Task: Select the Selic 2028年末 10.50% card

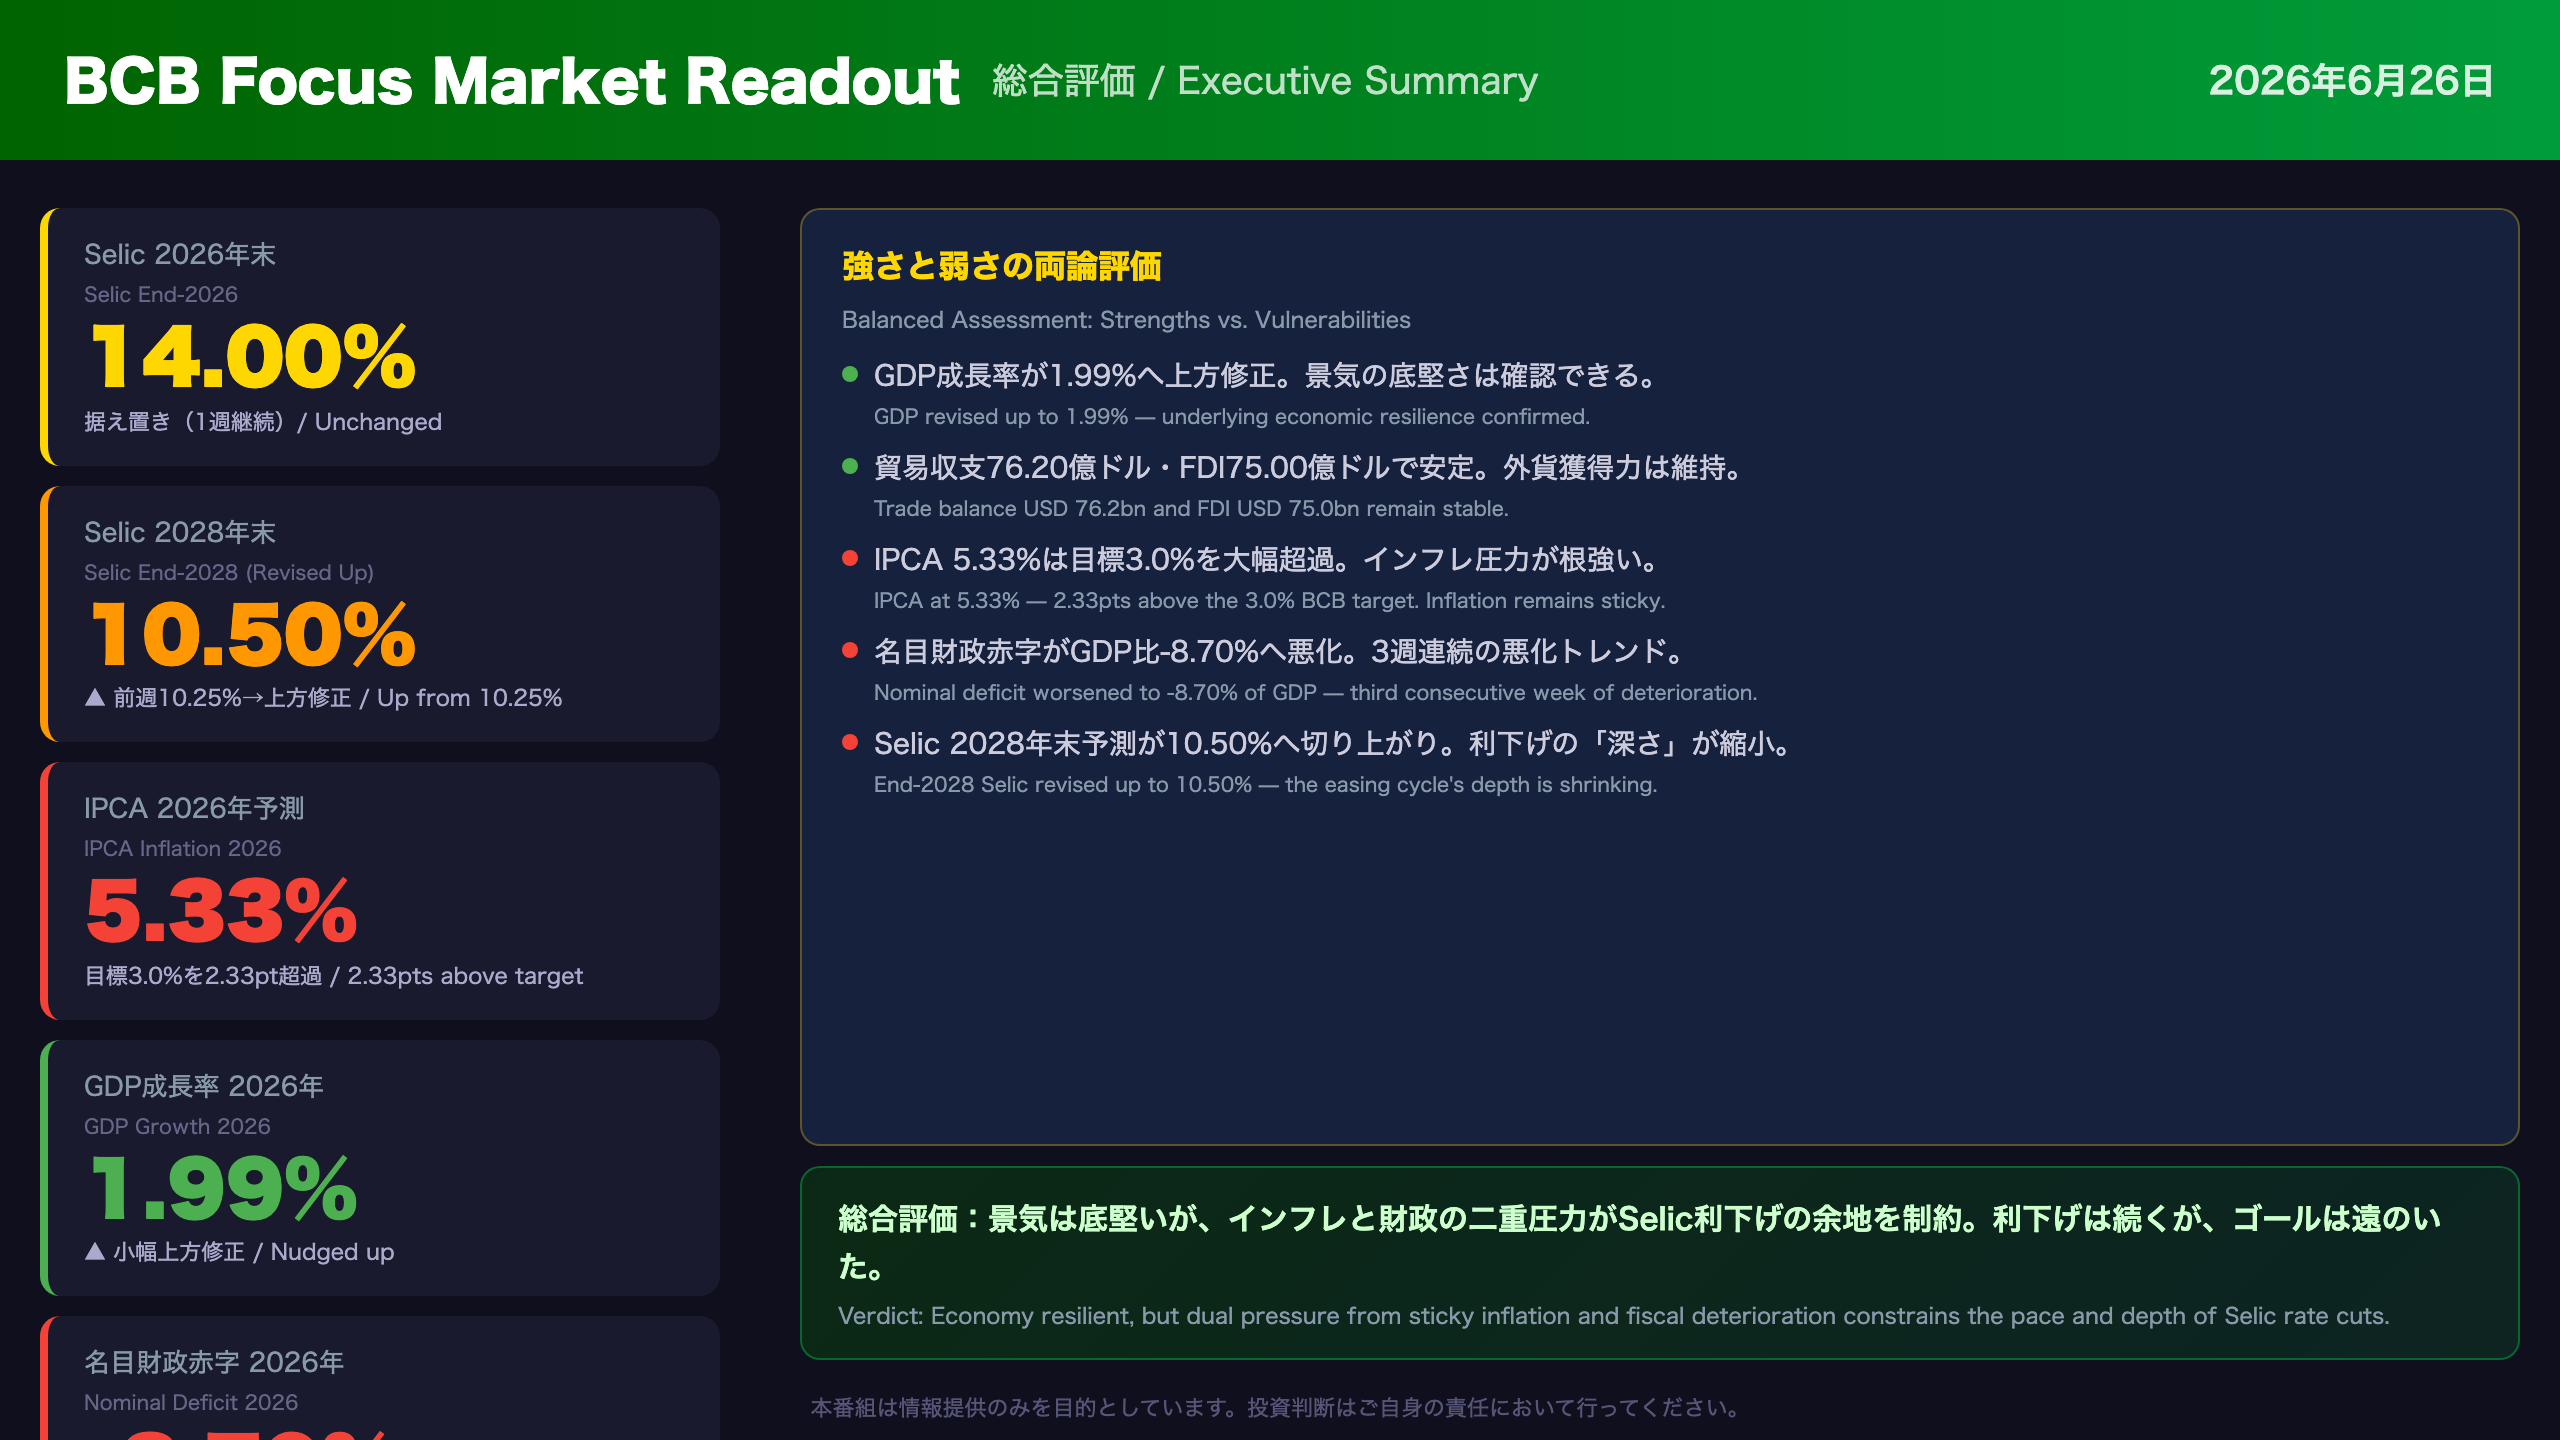Action: (380, 614)
